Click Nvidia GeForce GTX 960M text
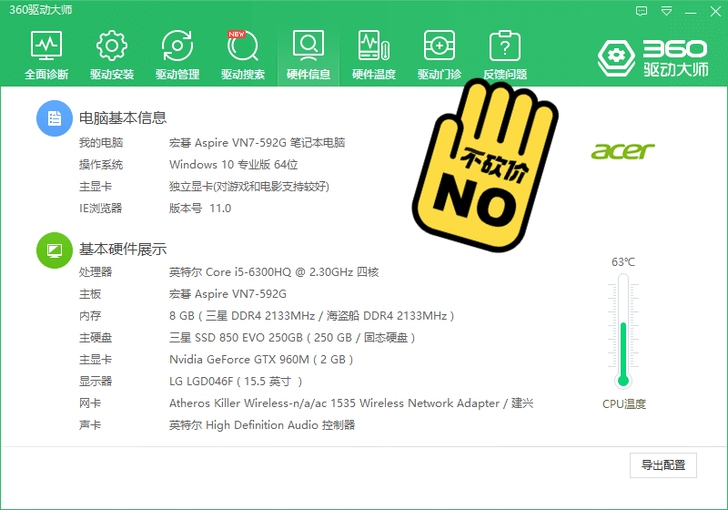728x510 pixels. point(261,360)
